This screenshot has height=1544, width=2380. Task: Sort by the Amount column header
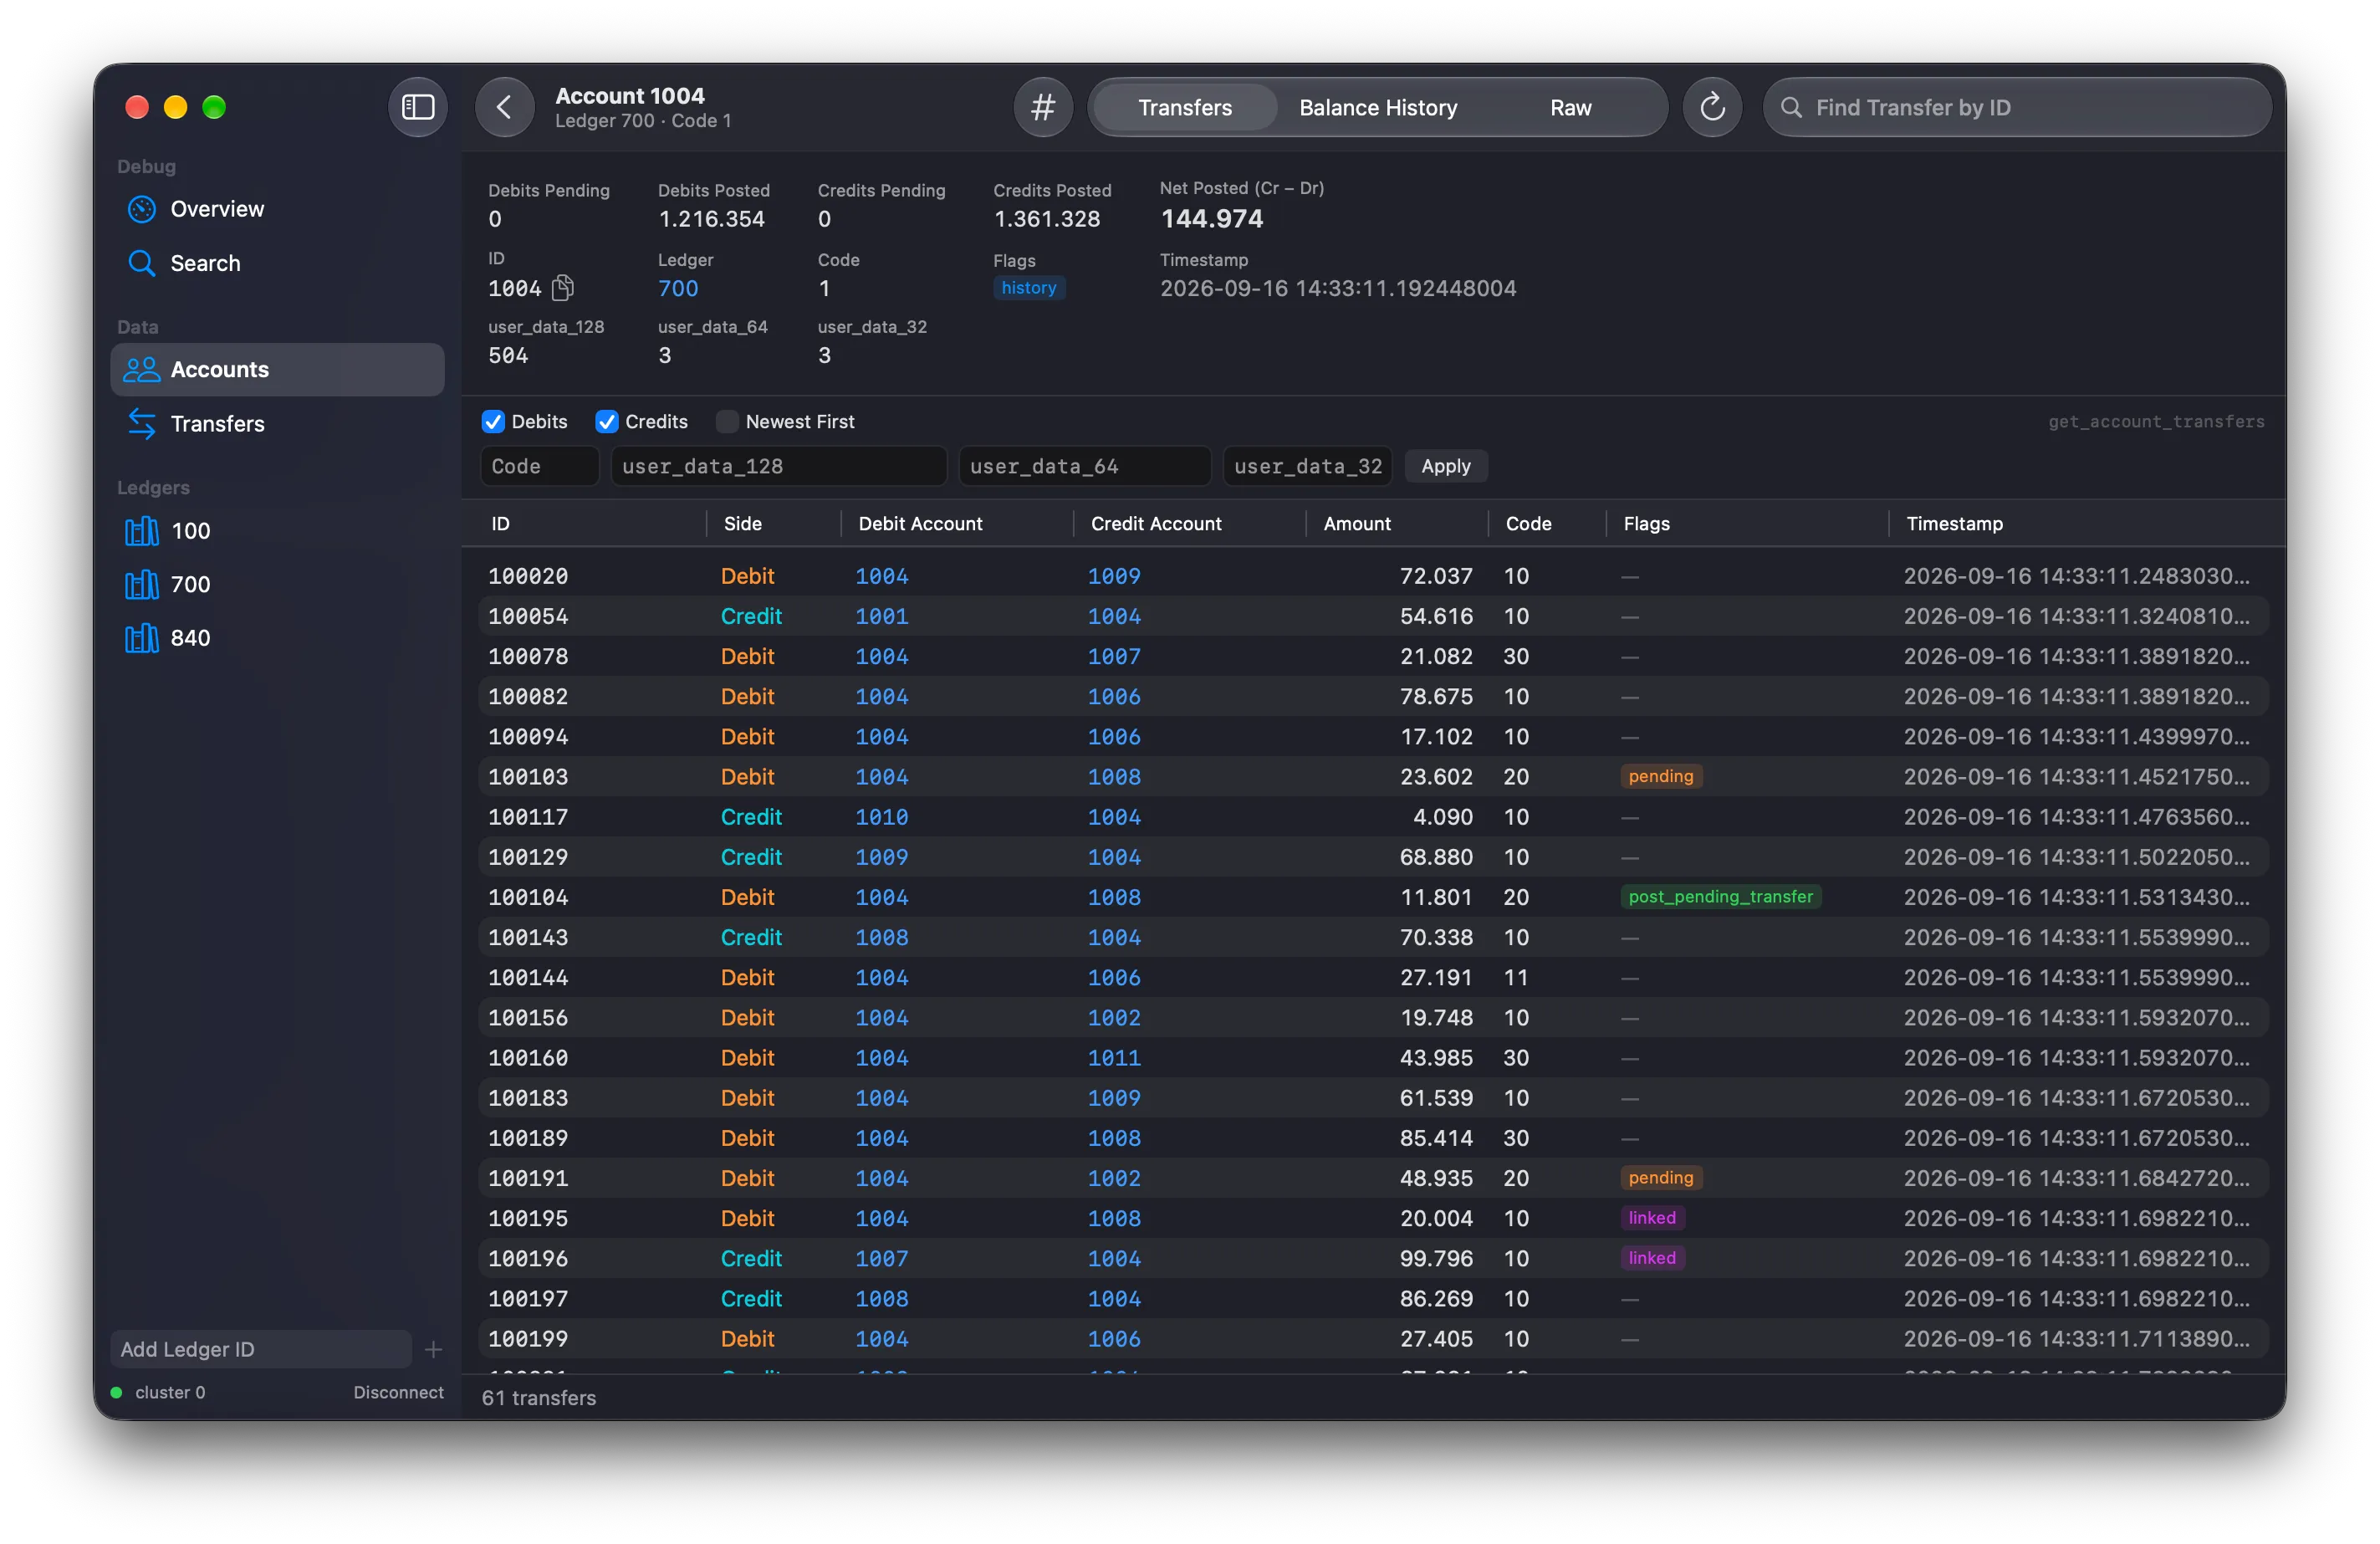click(1356, 523)
